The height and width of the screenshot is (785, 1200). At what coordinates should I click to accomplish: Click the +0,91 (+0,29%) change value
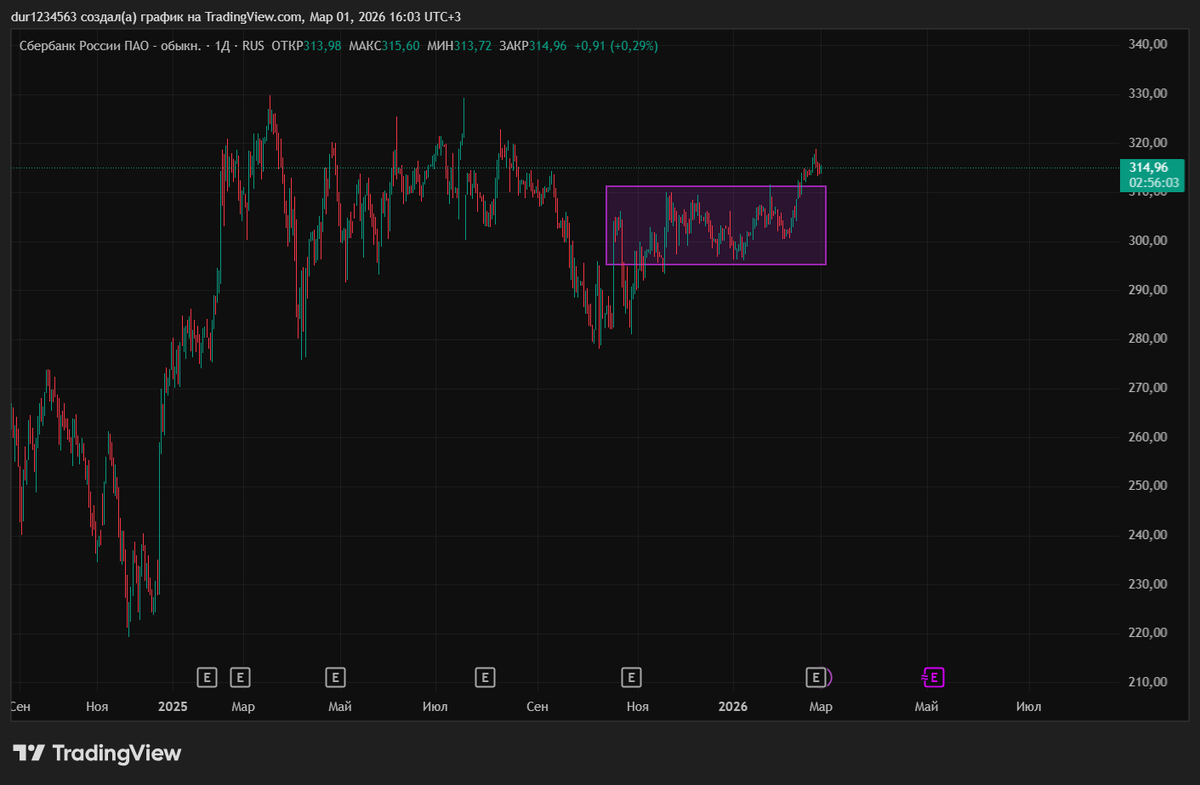[616, 46]
